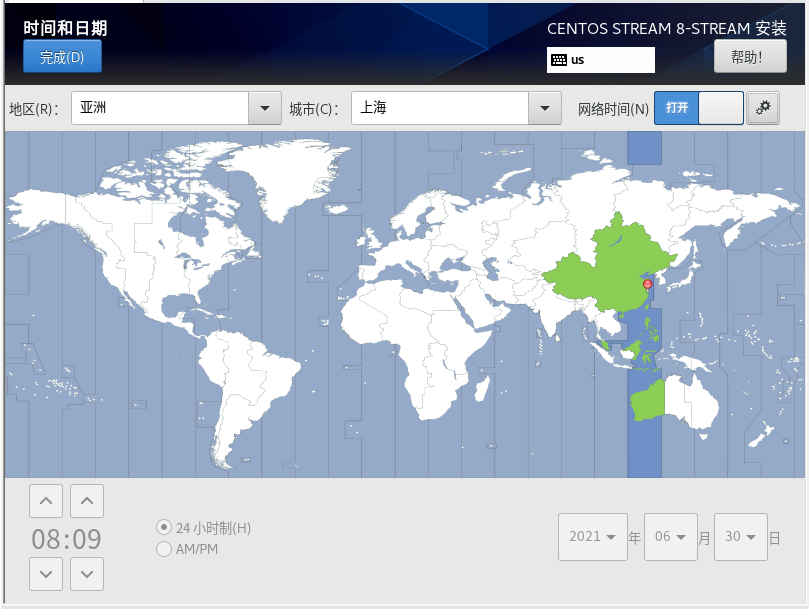Select the AM/PM radio button
810x609 pixels.
point(164,549)
